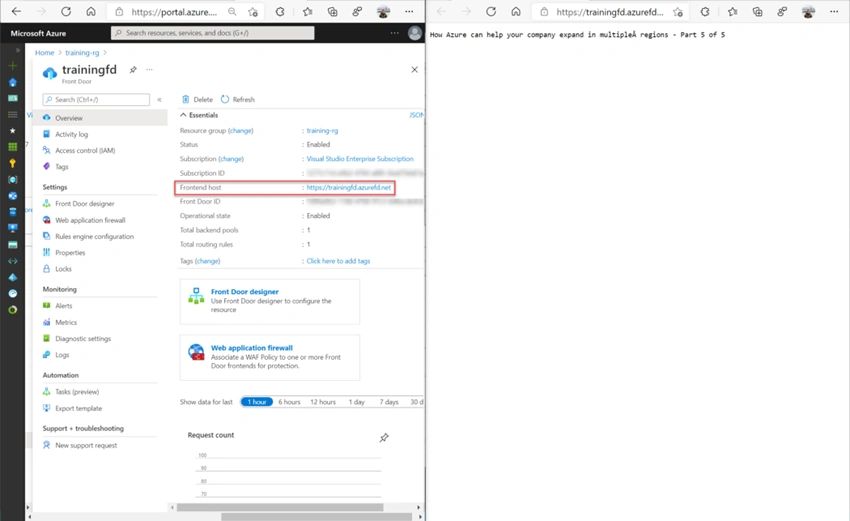This screenshot has height=521, width=850.
Task: Open Tasks (preview)
Action: pyautogui.click(x=77, y=392)
